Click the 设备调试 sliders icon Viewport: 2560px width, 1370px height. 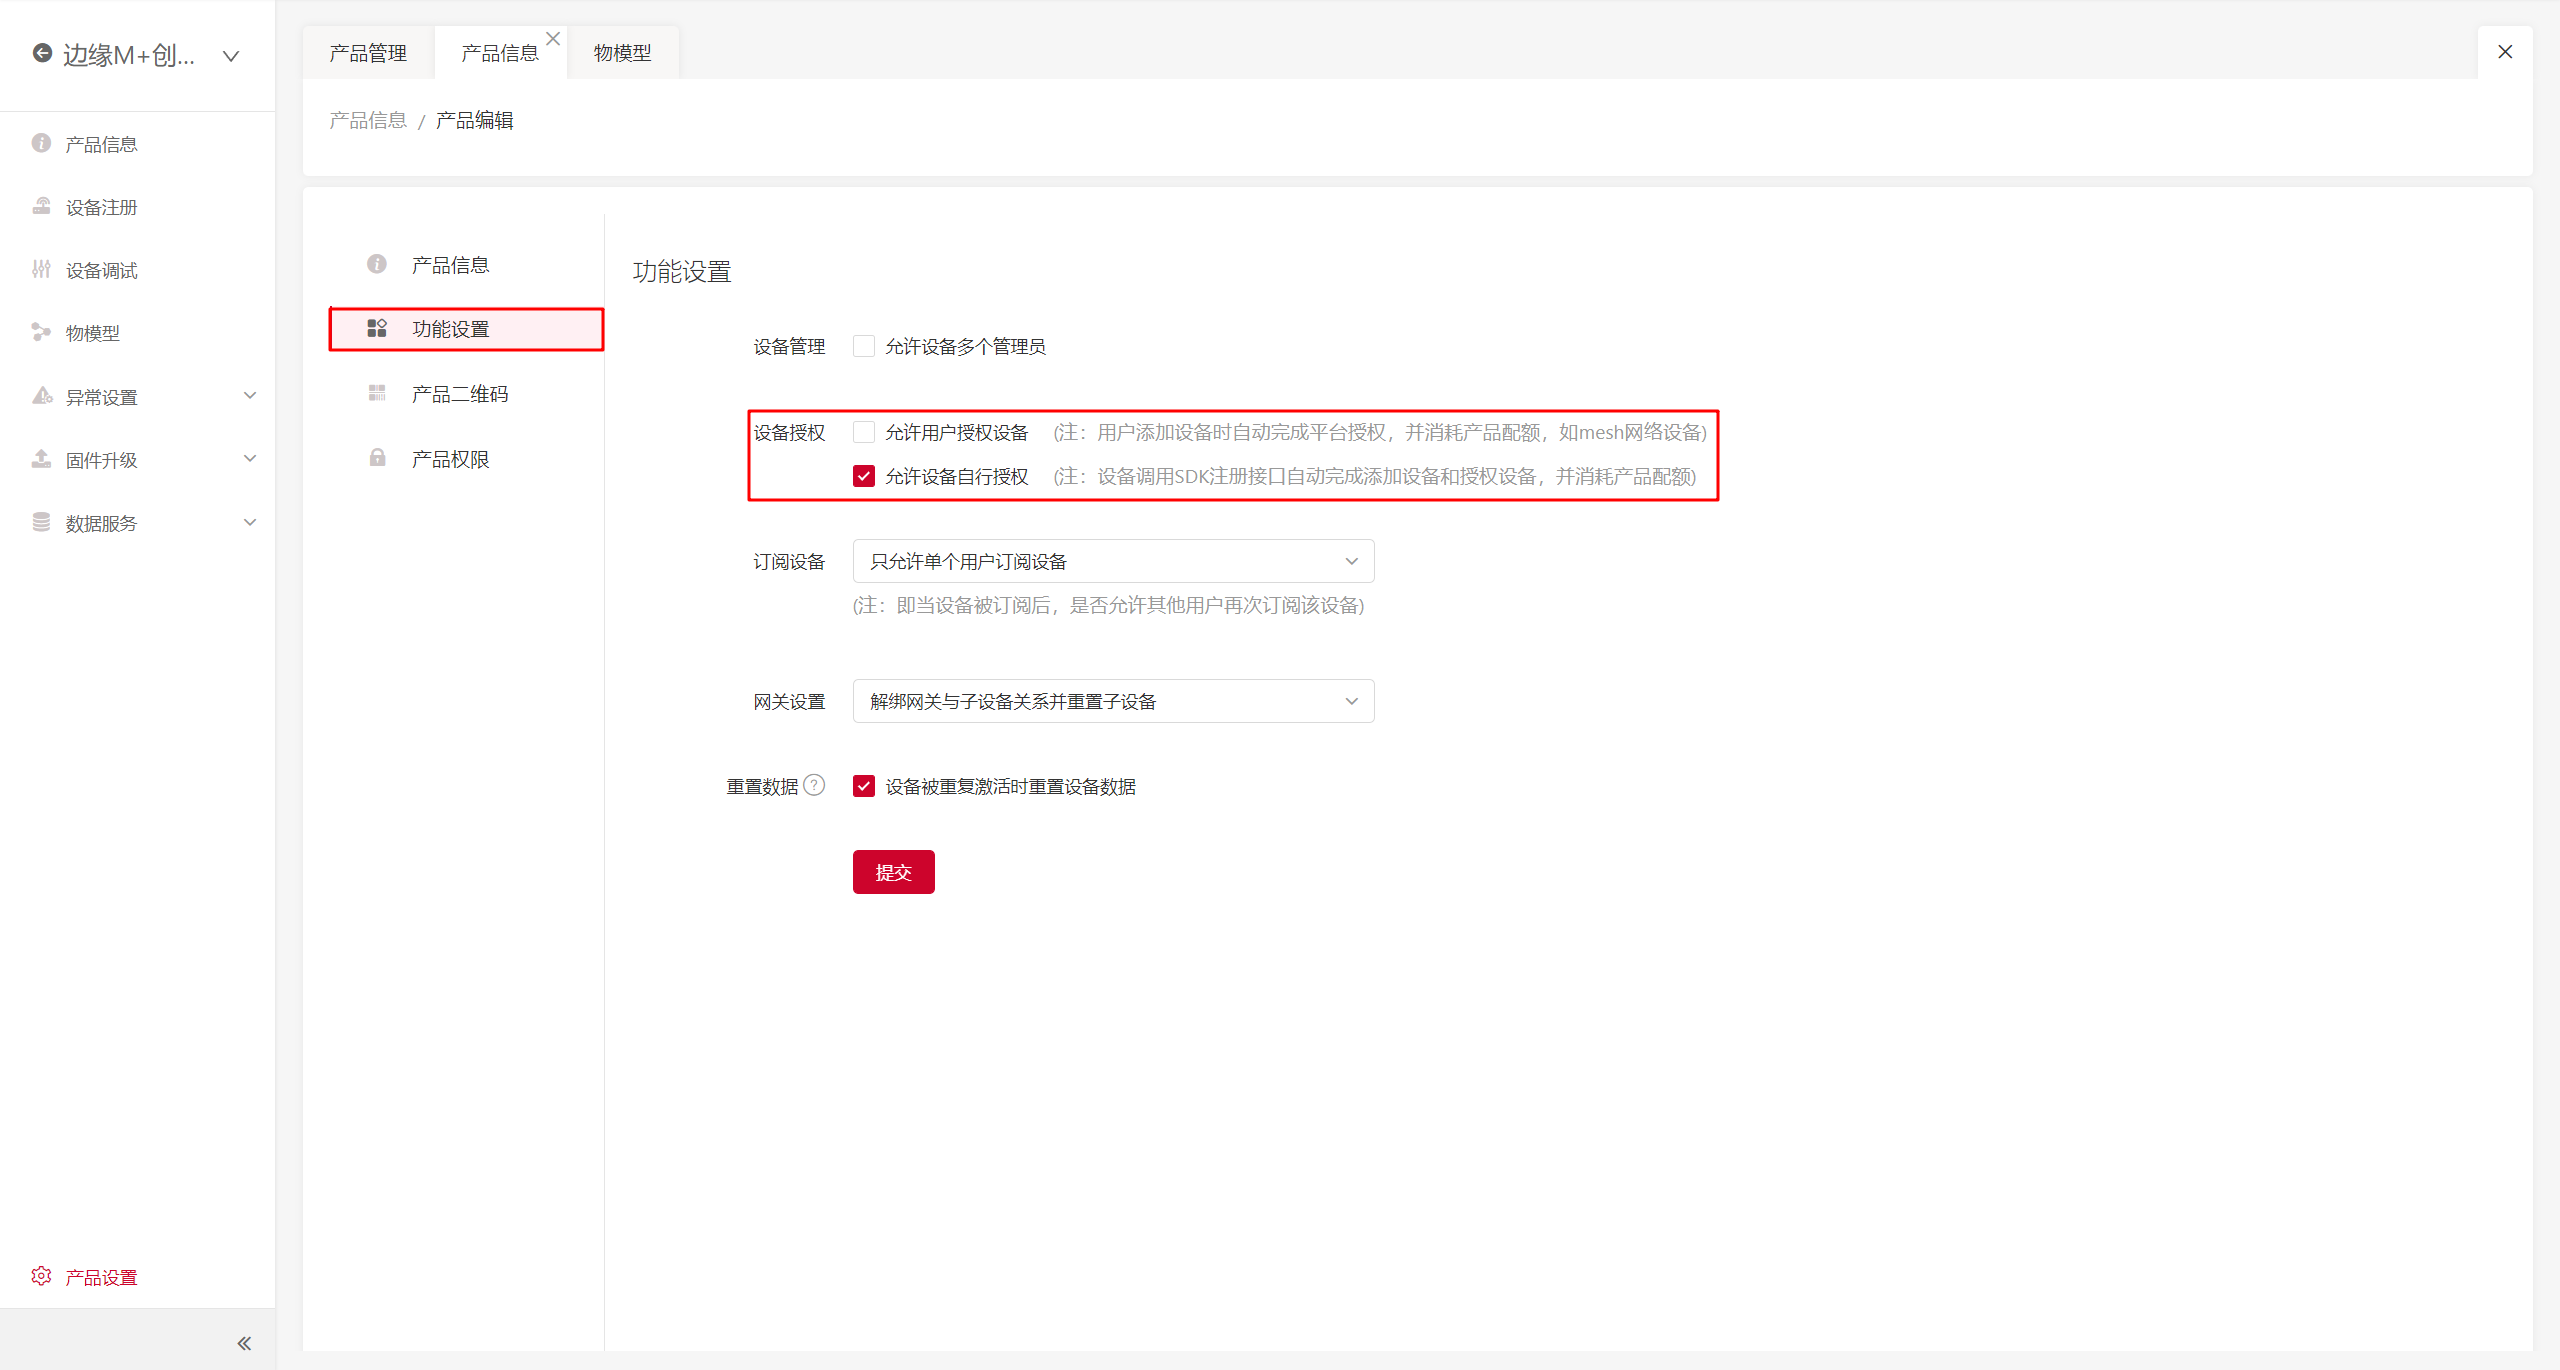pyautogui.click(x=41, y=269)
